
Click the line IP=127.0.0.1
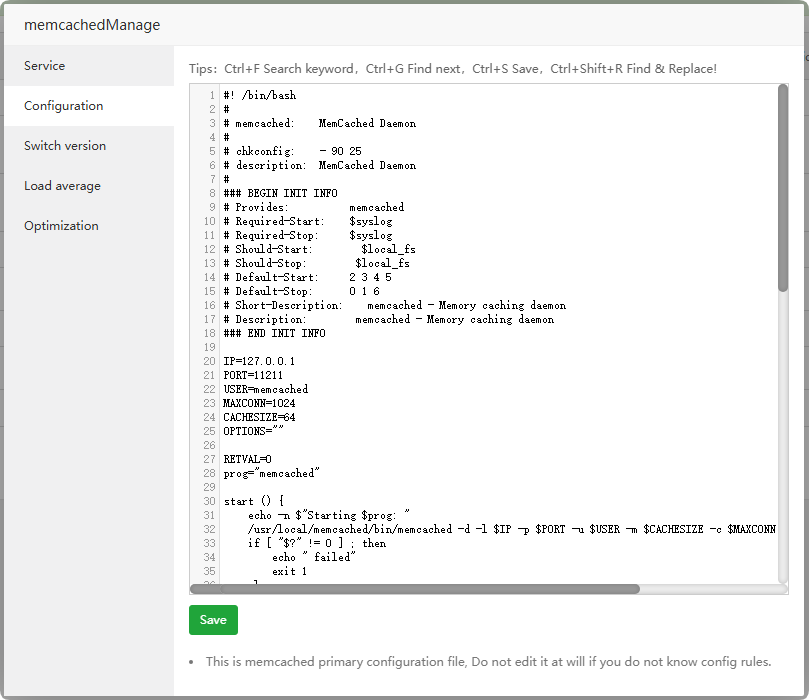pos(259,361)
